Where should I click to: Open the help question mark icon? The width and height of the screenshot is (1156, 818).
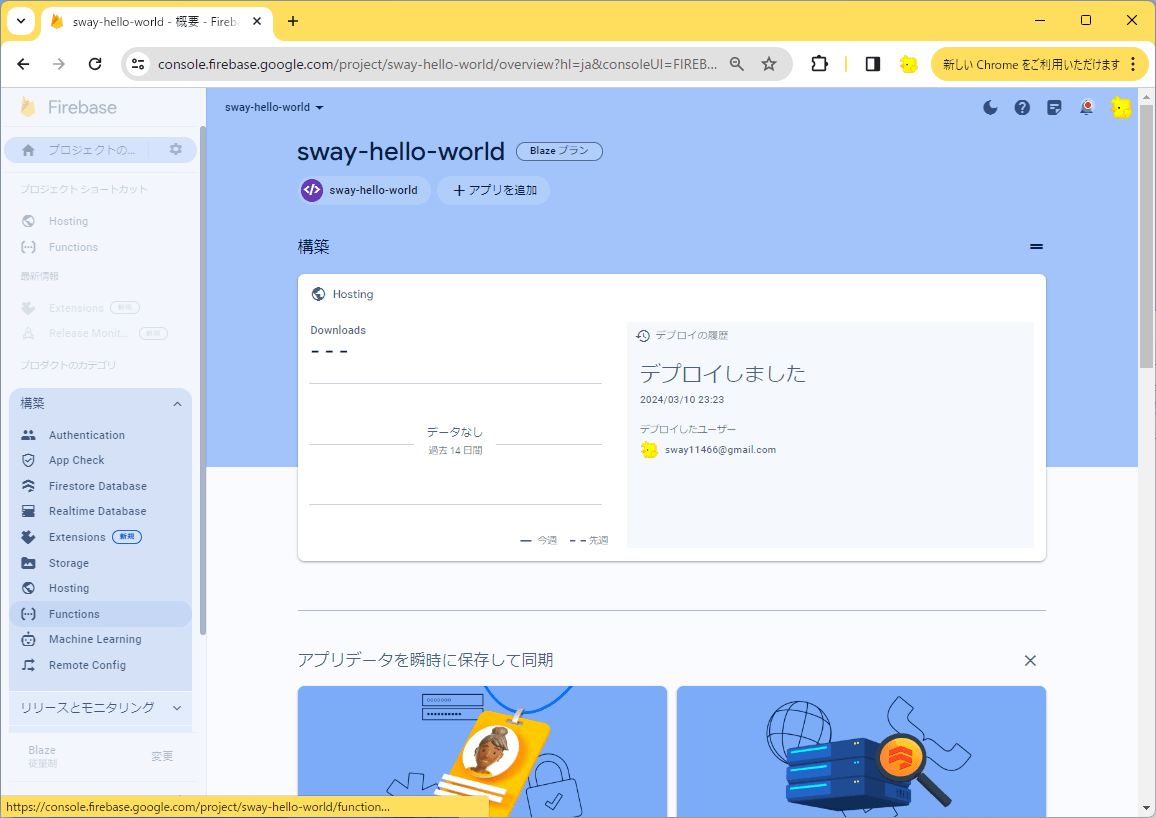1022,108
